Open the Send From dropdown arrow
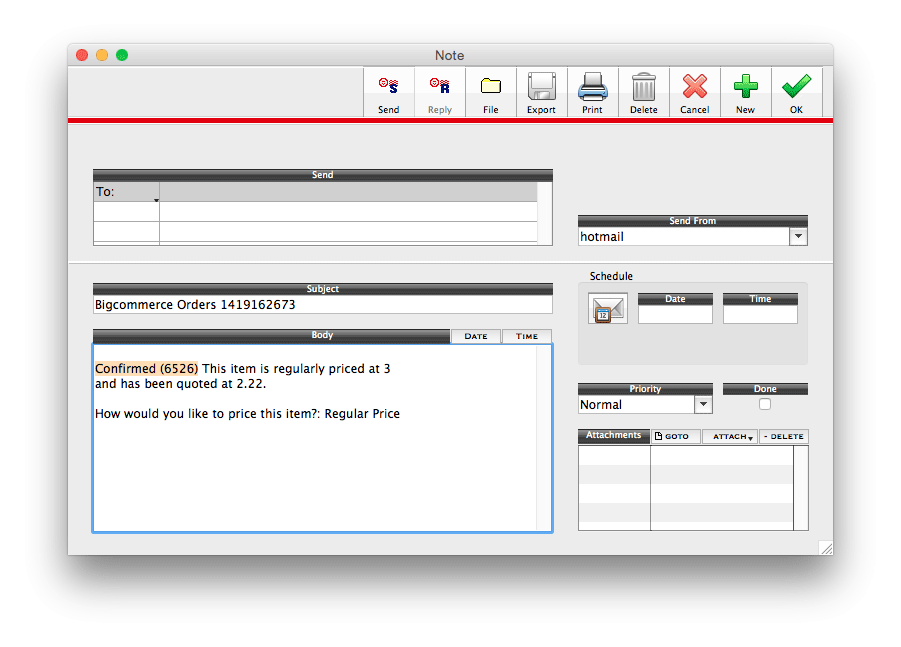 click(798, 236)
